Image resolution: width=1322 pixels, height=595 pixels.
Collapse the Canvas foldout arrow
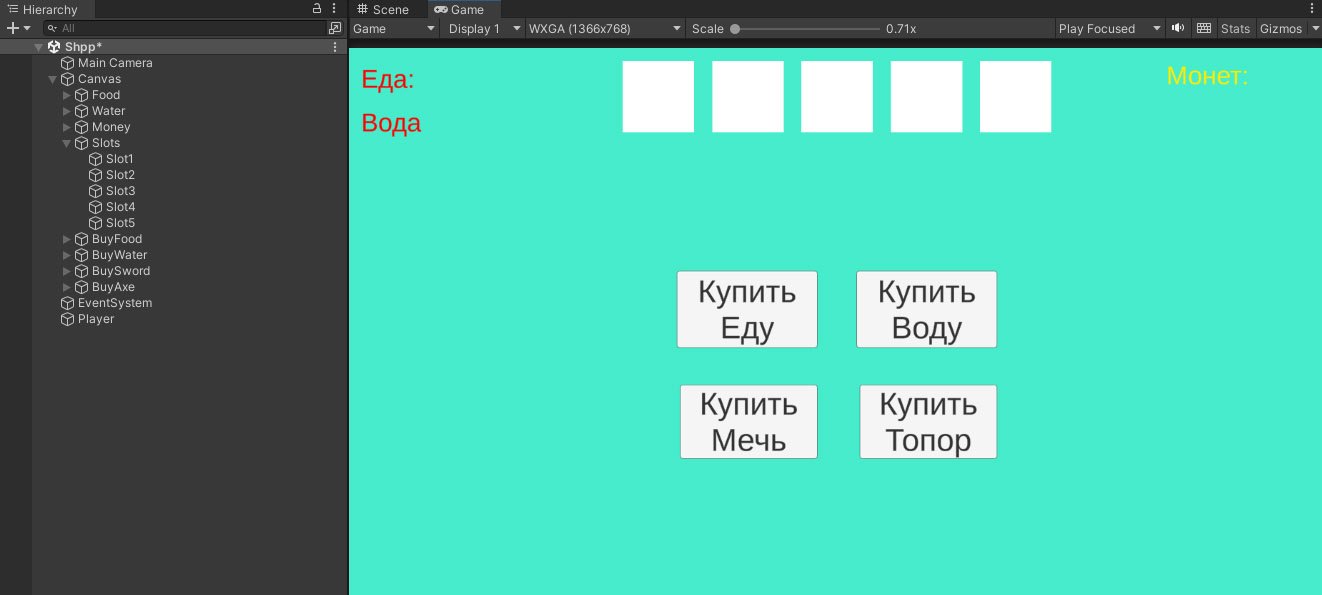53,79
